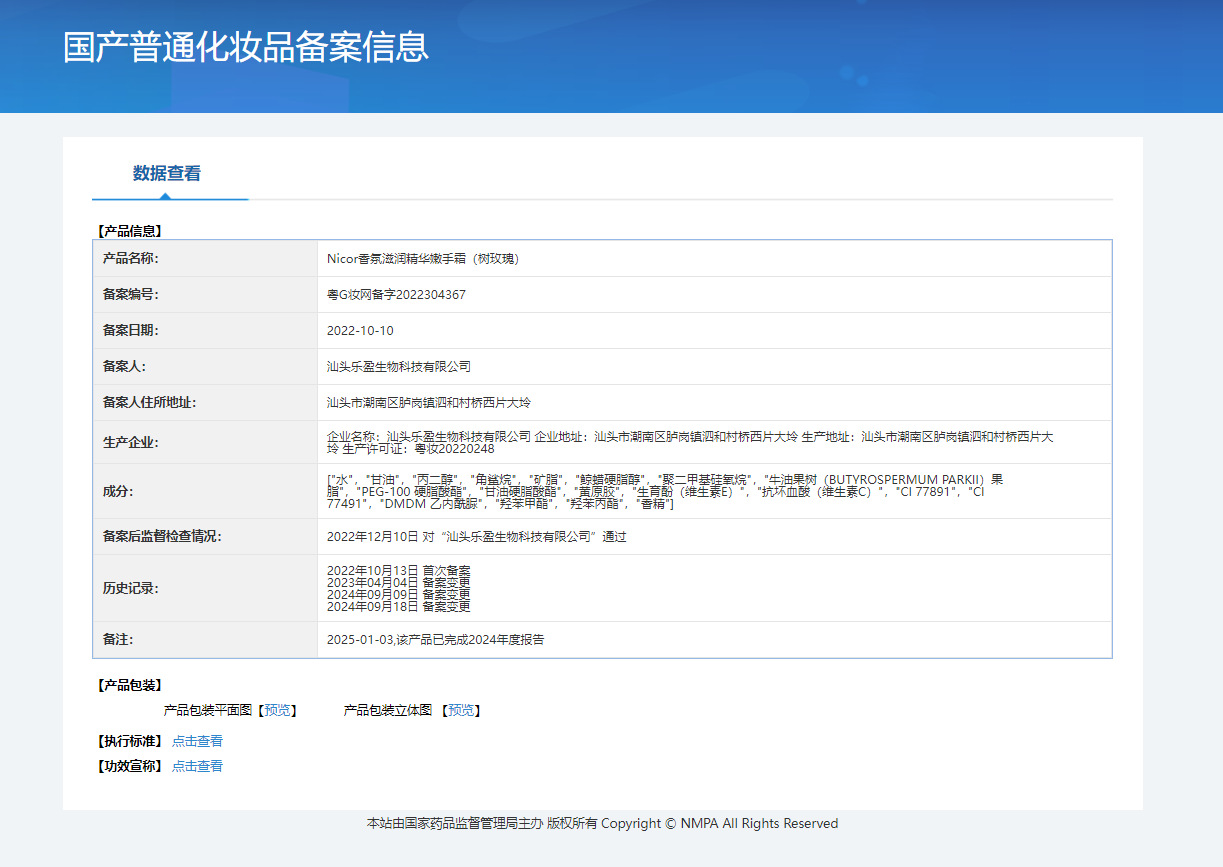Click the 产品名称 row label
Screen dimensions: 1223x867
click(130, 258)
